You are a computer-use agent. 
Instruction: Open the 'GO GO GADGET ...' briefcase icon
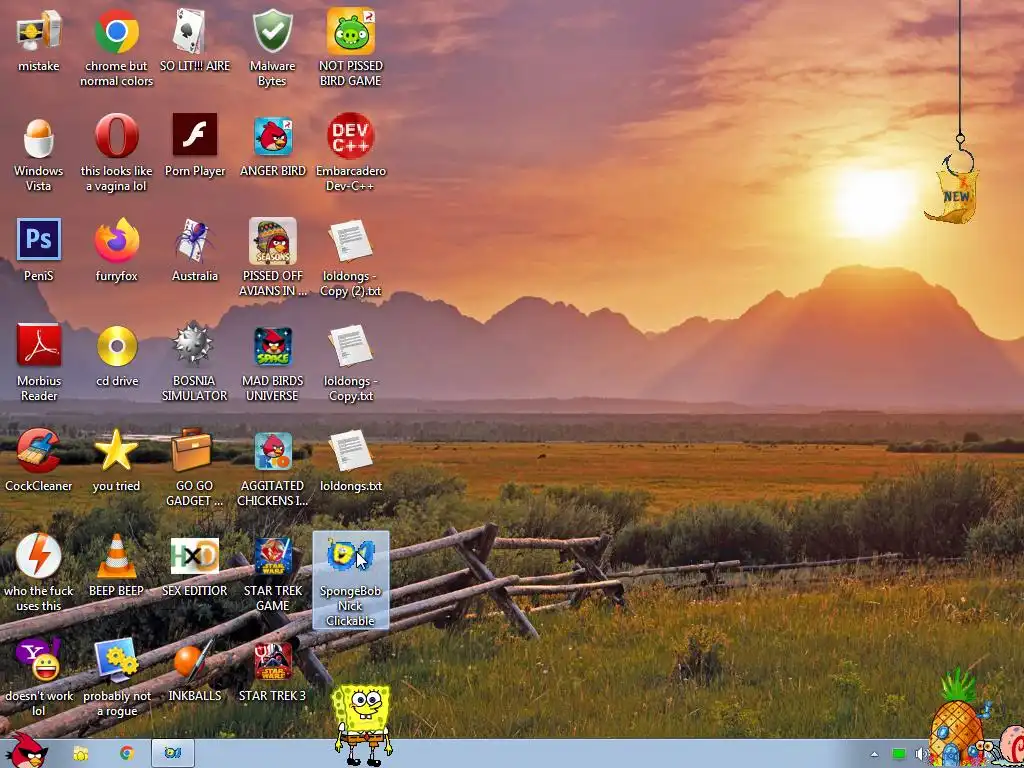pos(192,450)
